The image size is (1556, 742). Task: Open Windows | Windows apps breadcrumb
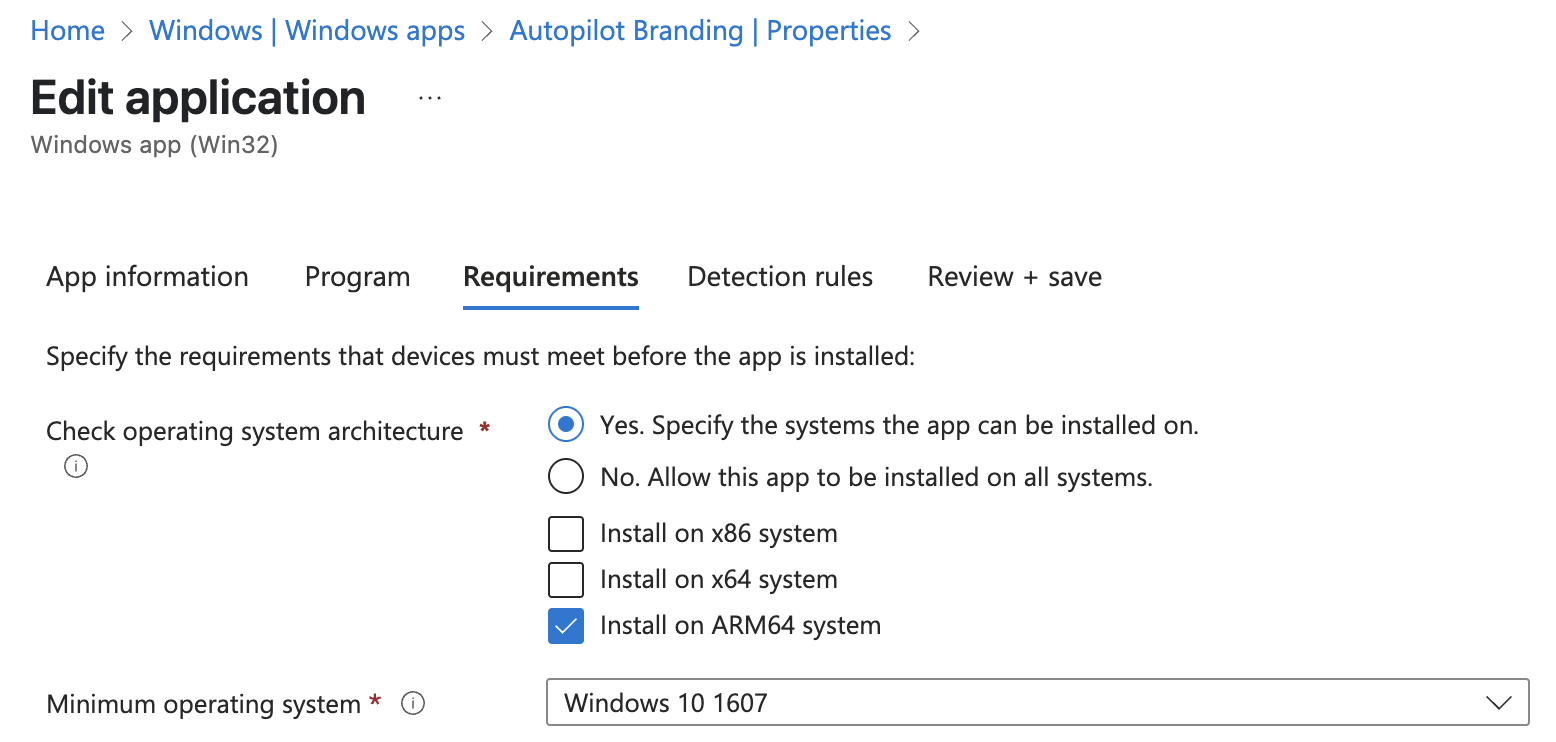coord(307,31)
